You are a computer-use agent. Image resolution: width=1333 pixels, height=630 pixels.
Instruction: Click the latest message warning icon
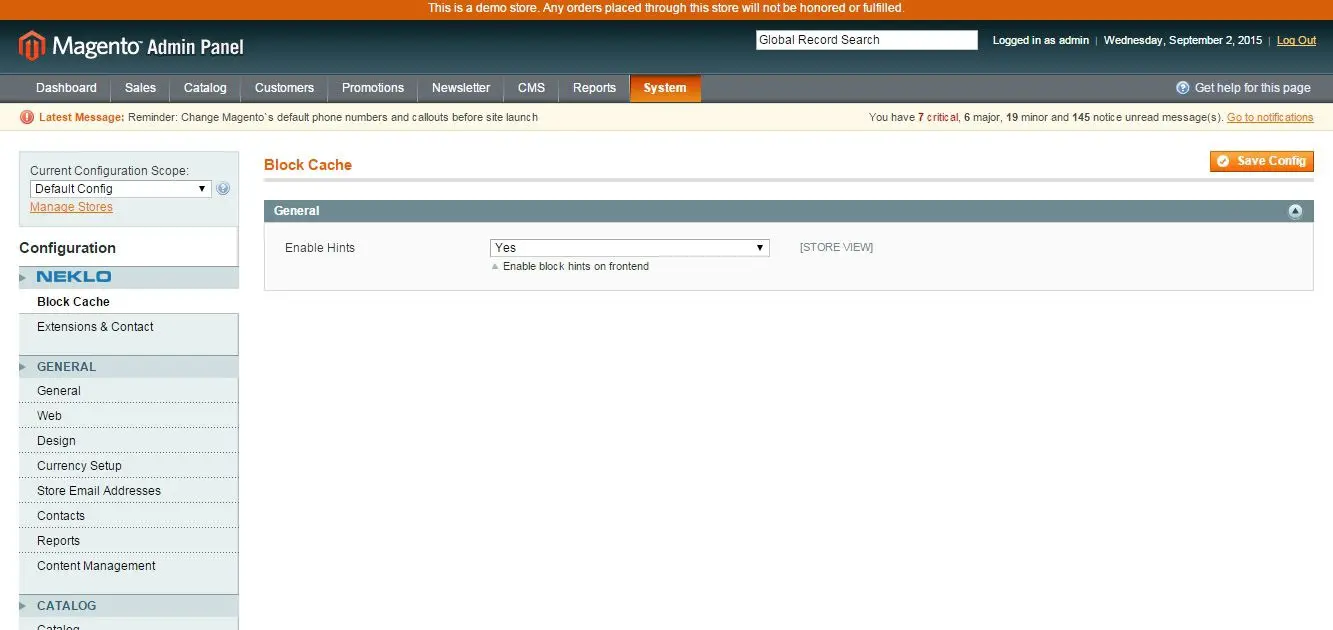click(x=27, y=117)
